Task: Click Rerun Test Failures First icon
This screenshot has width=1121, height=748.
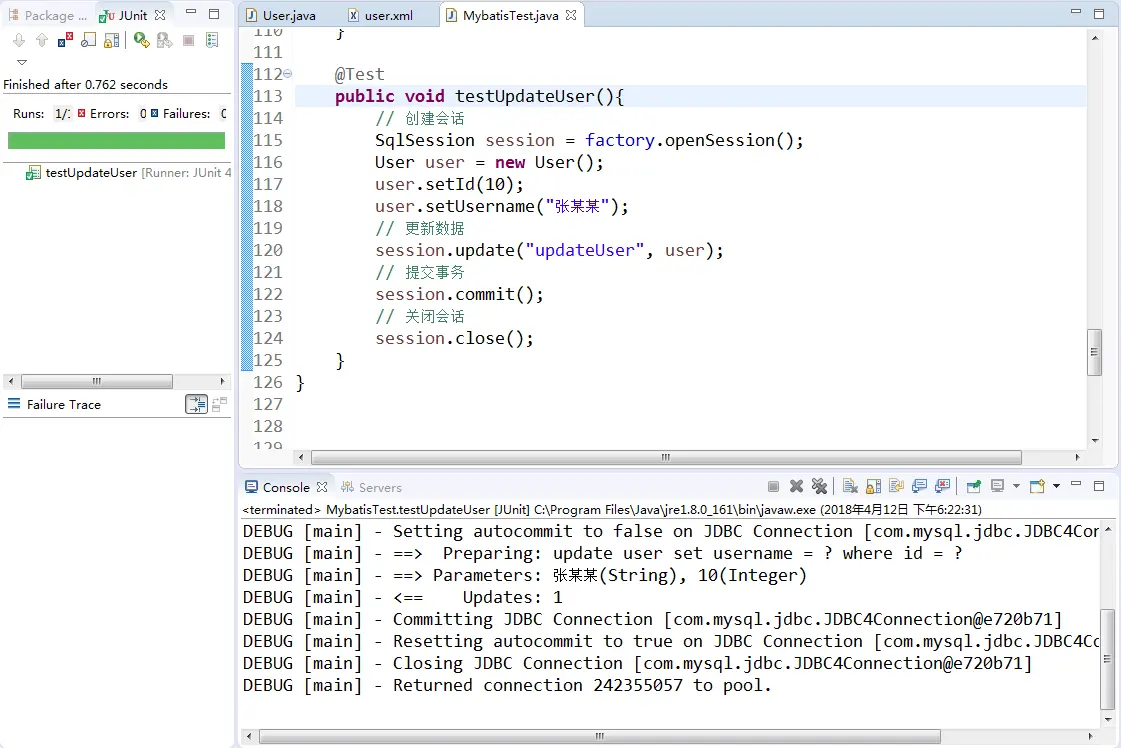Action: click(164, 40)
